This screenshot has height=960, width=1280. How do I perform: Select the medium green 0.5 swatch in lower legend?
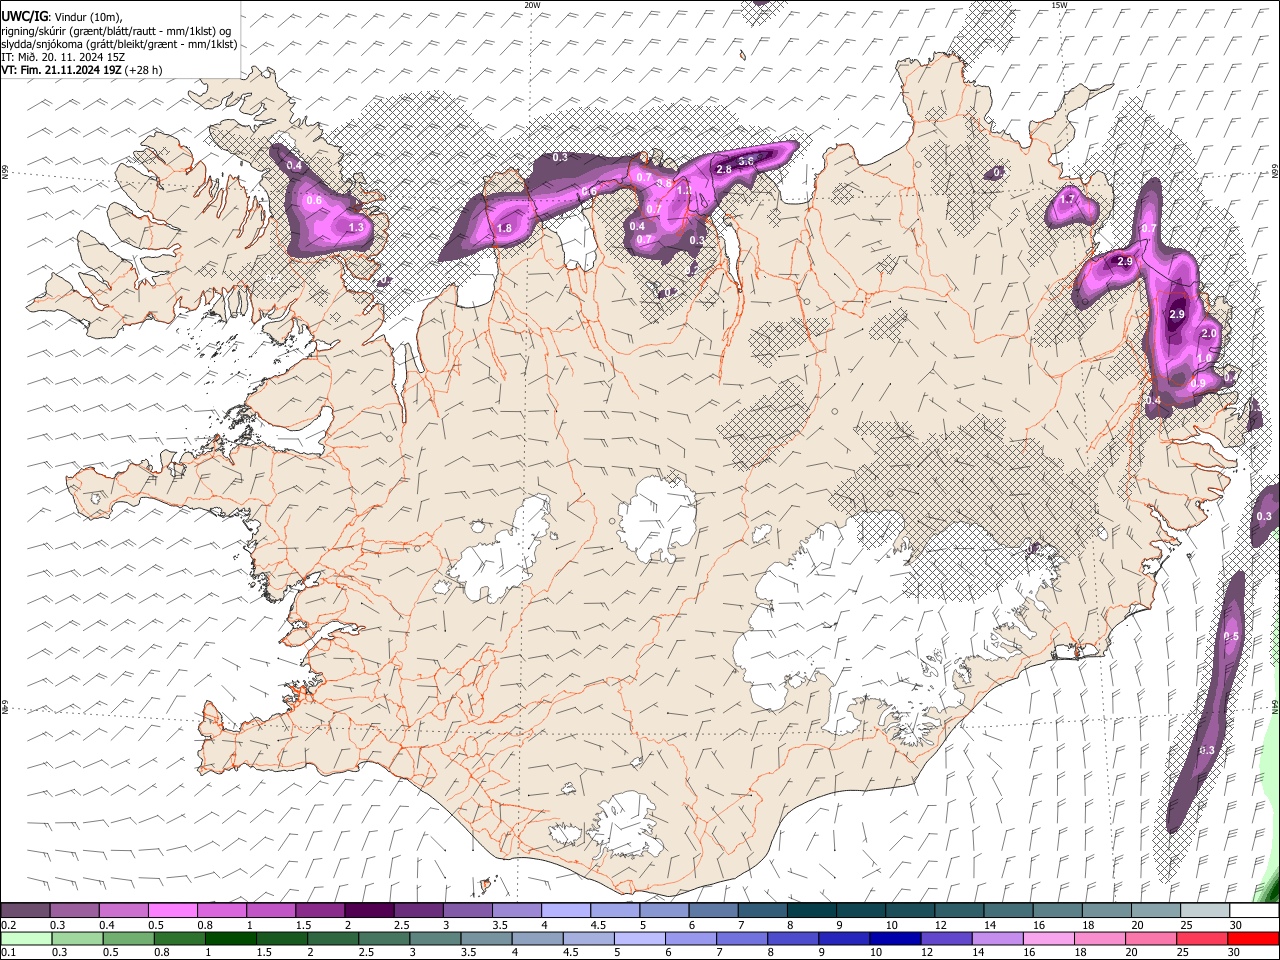[x=130, y=939]
